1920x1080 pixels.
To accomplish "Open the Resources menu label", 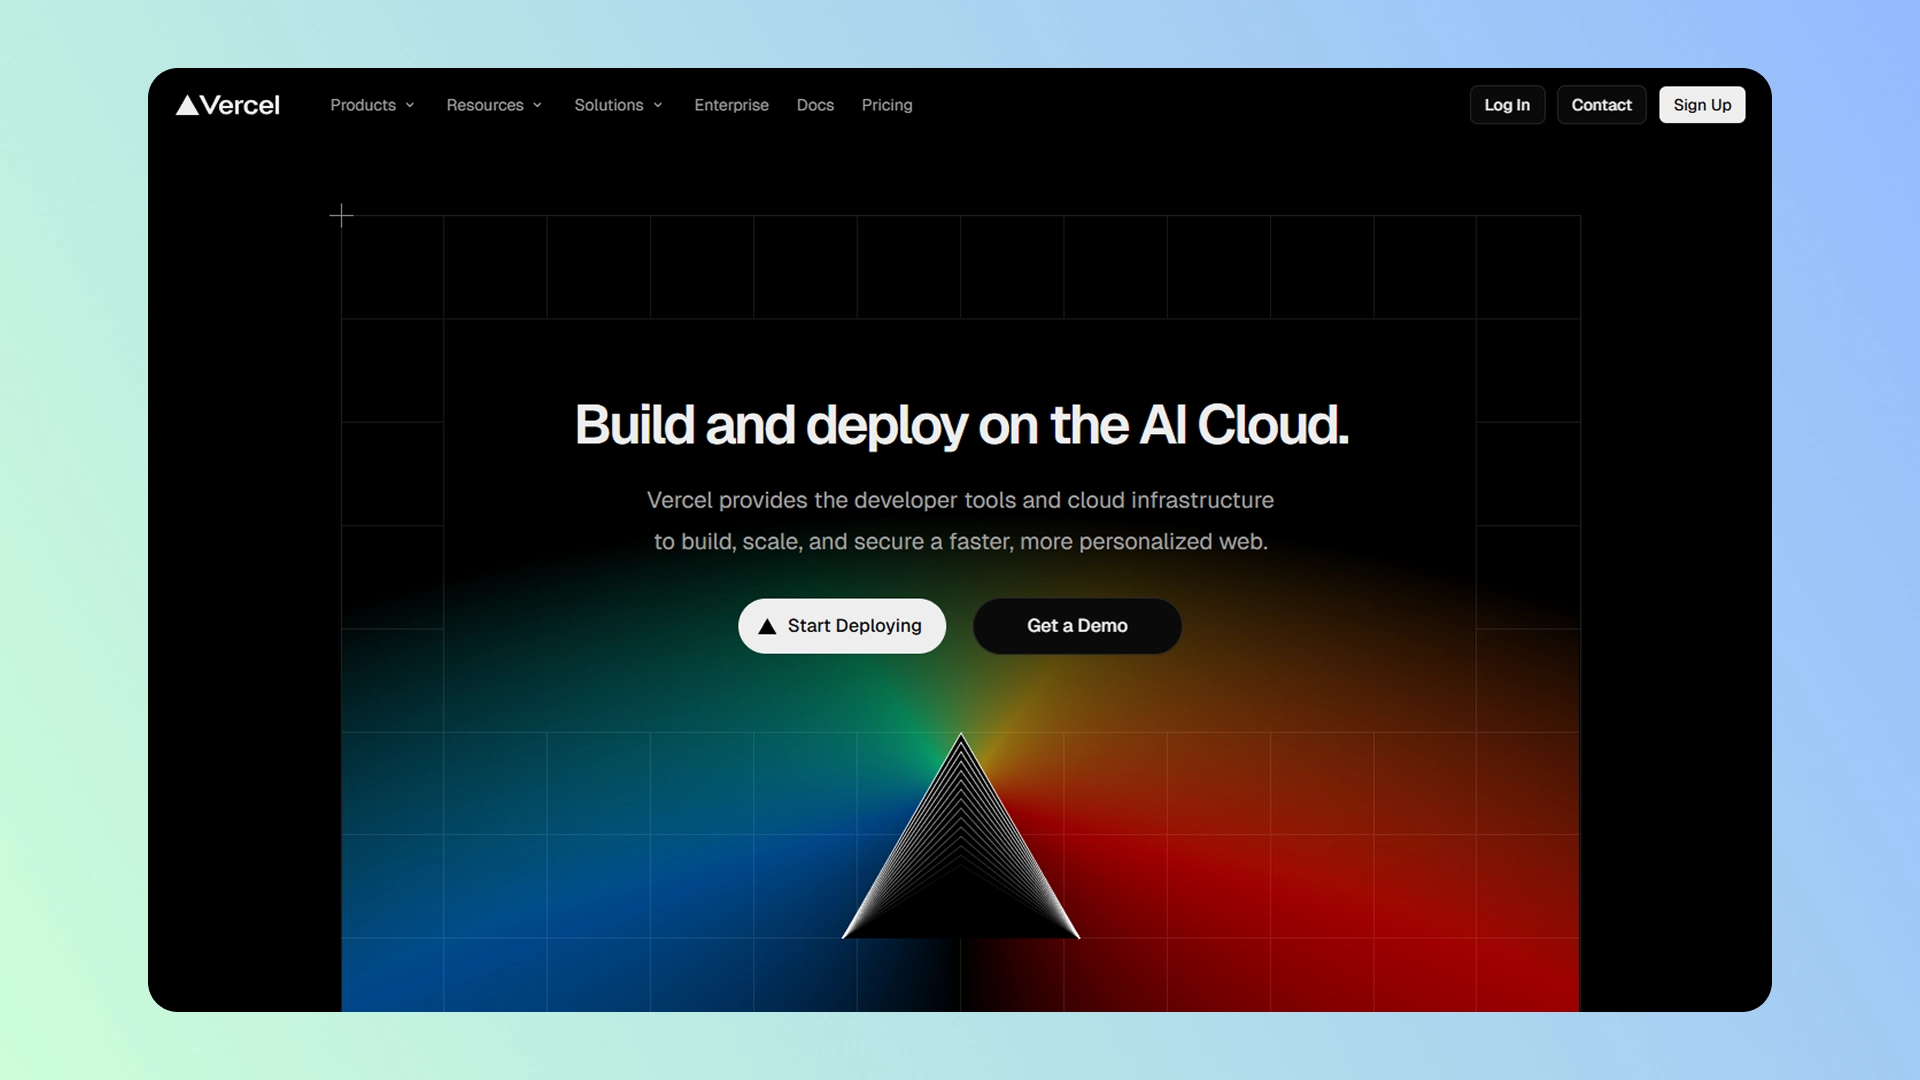I will pyautogui.click(x=485, y=105).
